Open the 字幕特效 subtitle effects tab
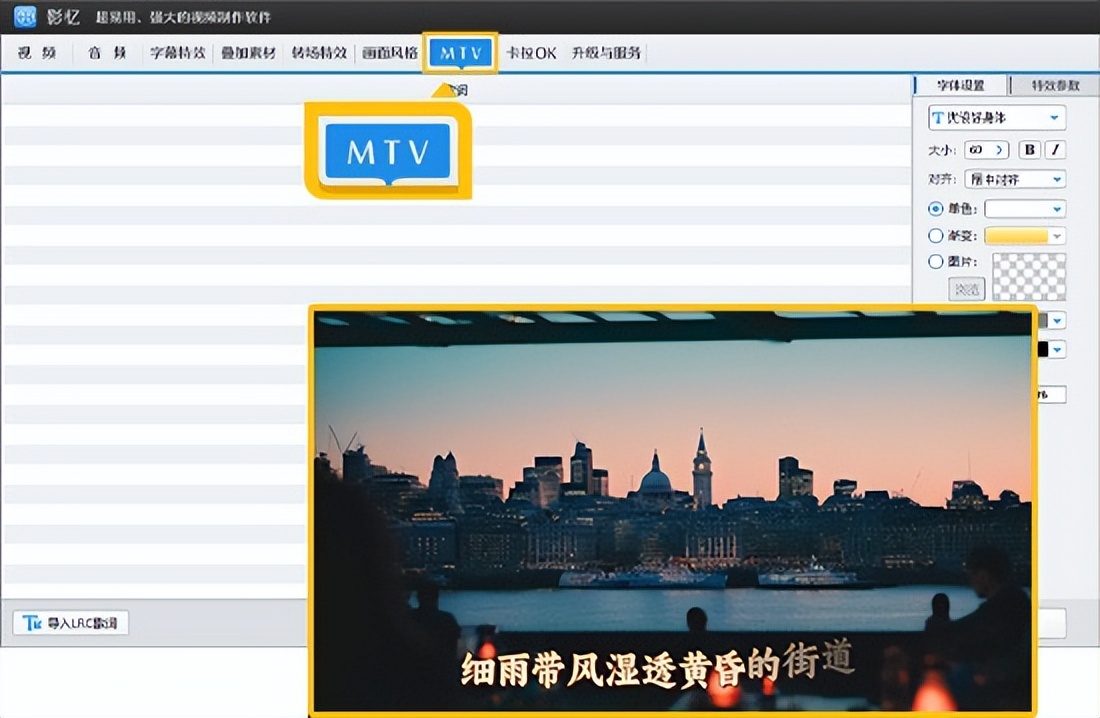 click(x=177, y=53)
